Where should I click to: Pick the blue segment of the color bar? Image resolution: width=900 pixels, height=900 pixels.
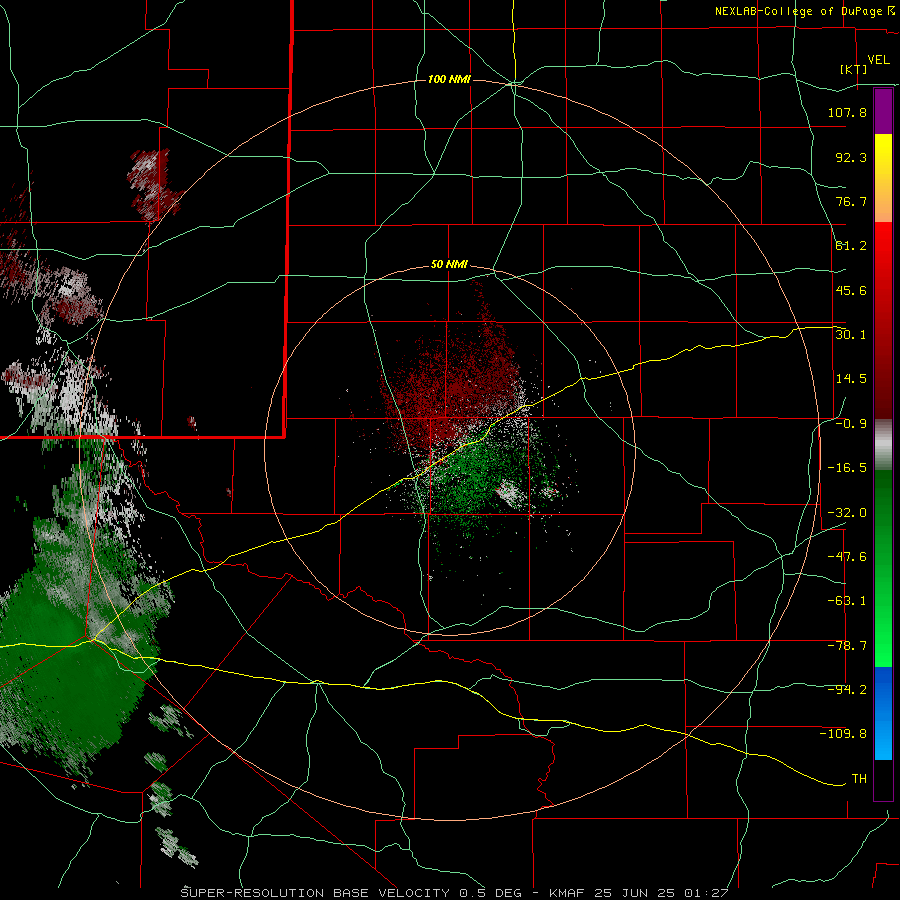click(x=883, y=713)
